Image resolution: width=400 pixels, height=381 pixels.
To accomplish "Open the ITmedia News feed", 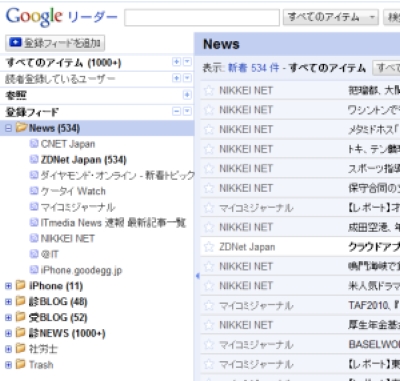I will pyautogui.click(x=113, y=223).
